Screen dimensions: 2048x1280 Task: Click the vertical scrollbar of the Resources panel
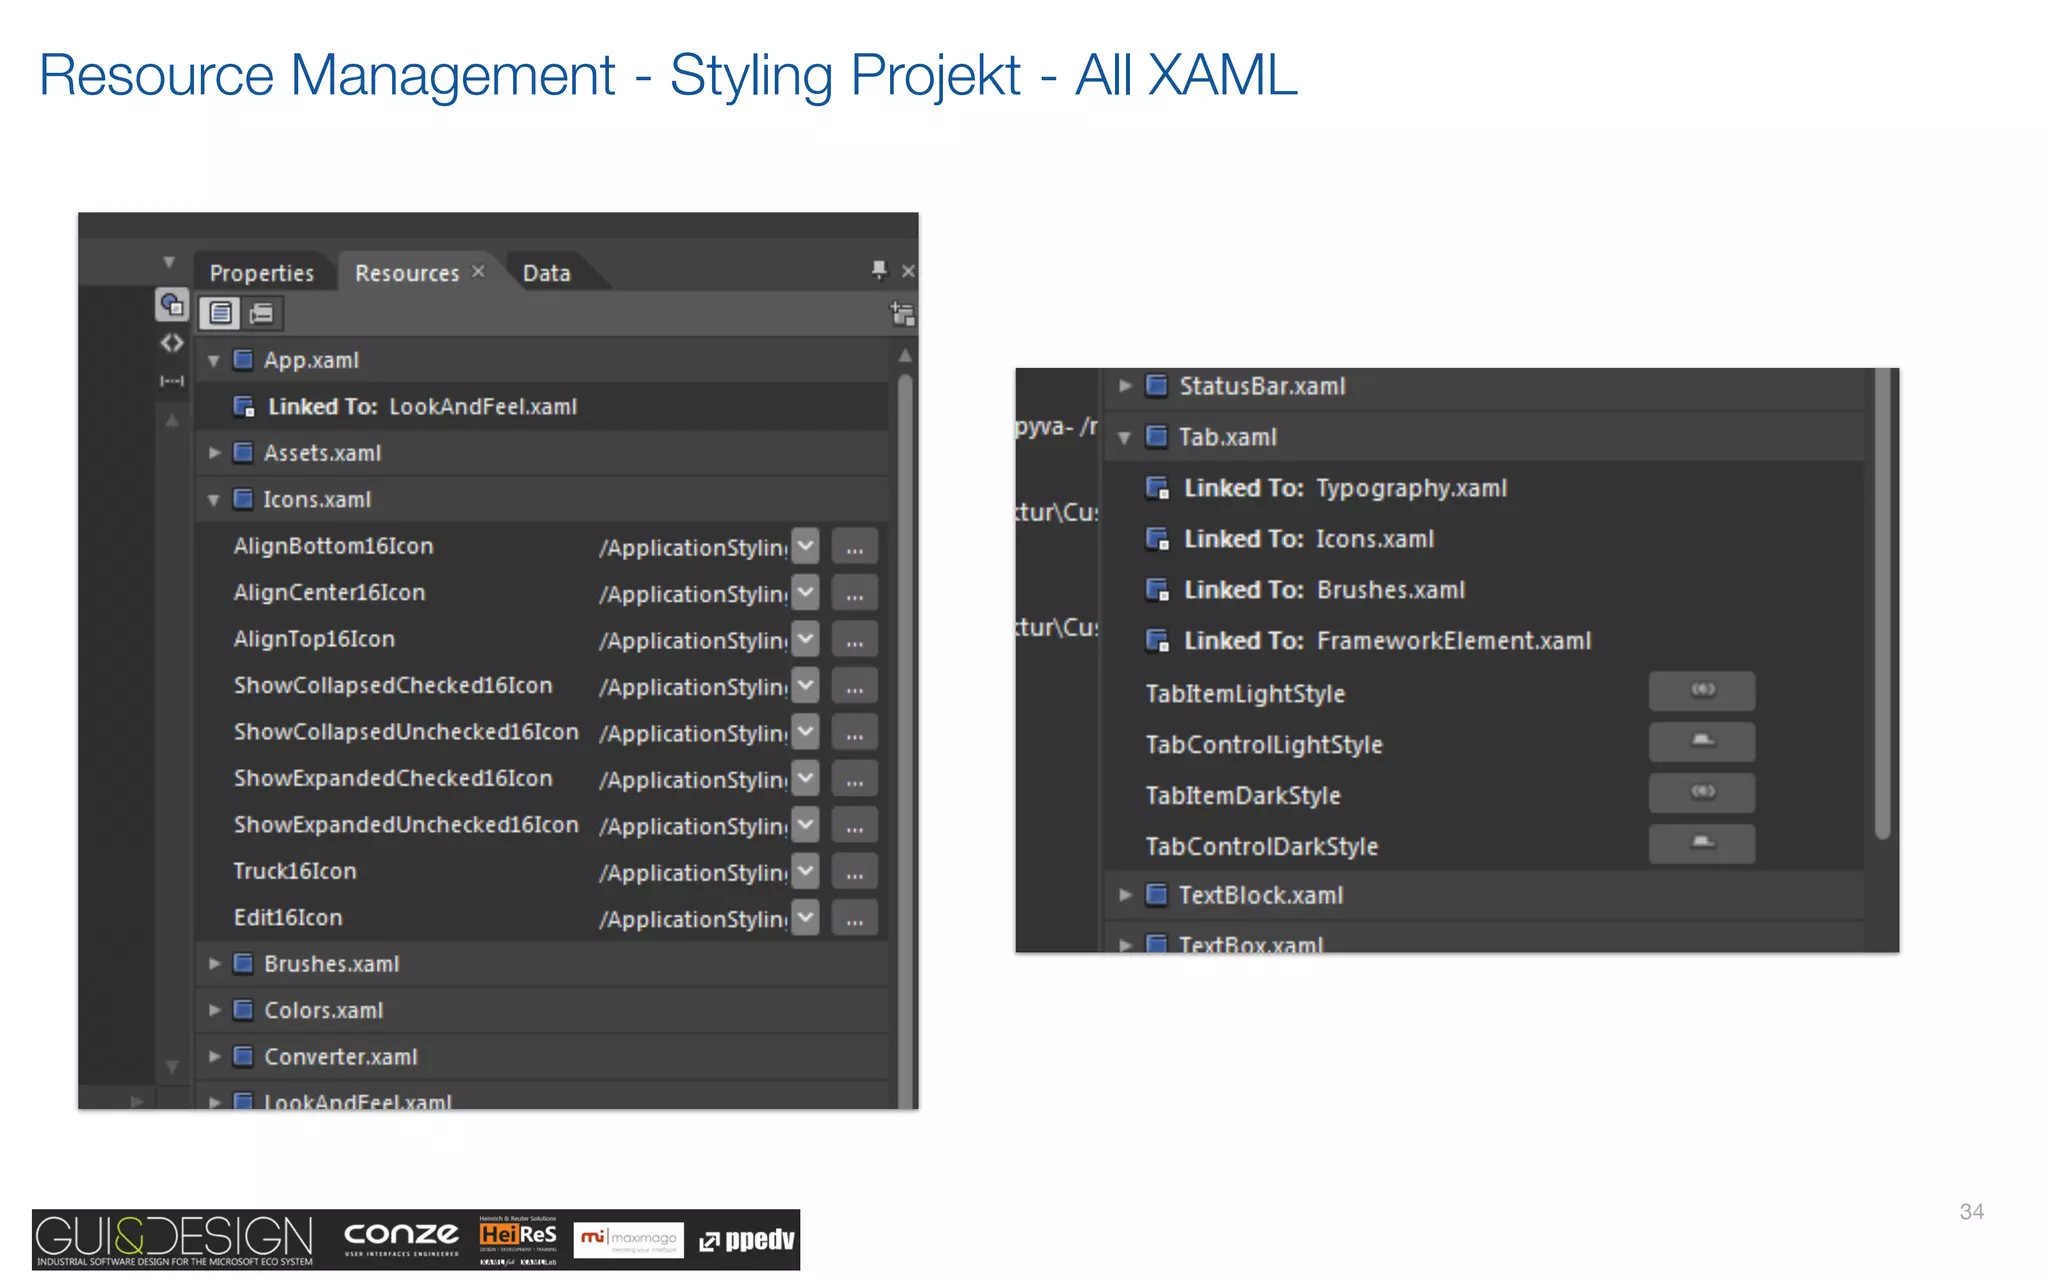(x=904, y=740)
